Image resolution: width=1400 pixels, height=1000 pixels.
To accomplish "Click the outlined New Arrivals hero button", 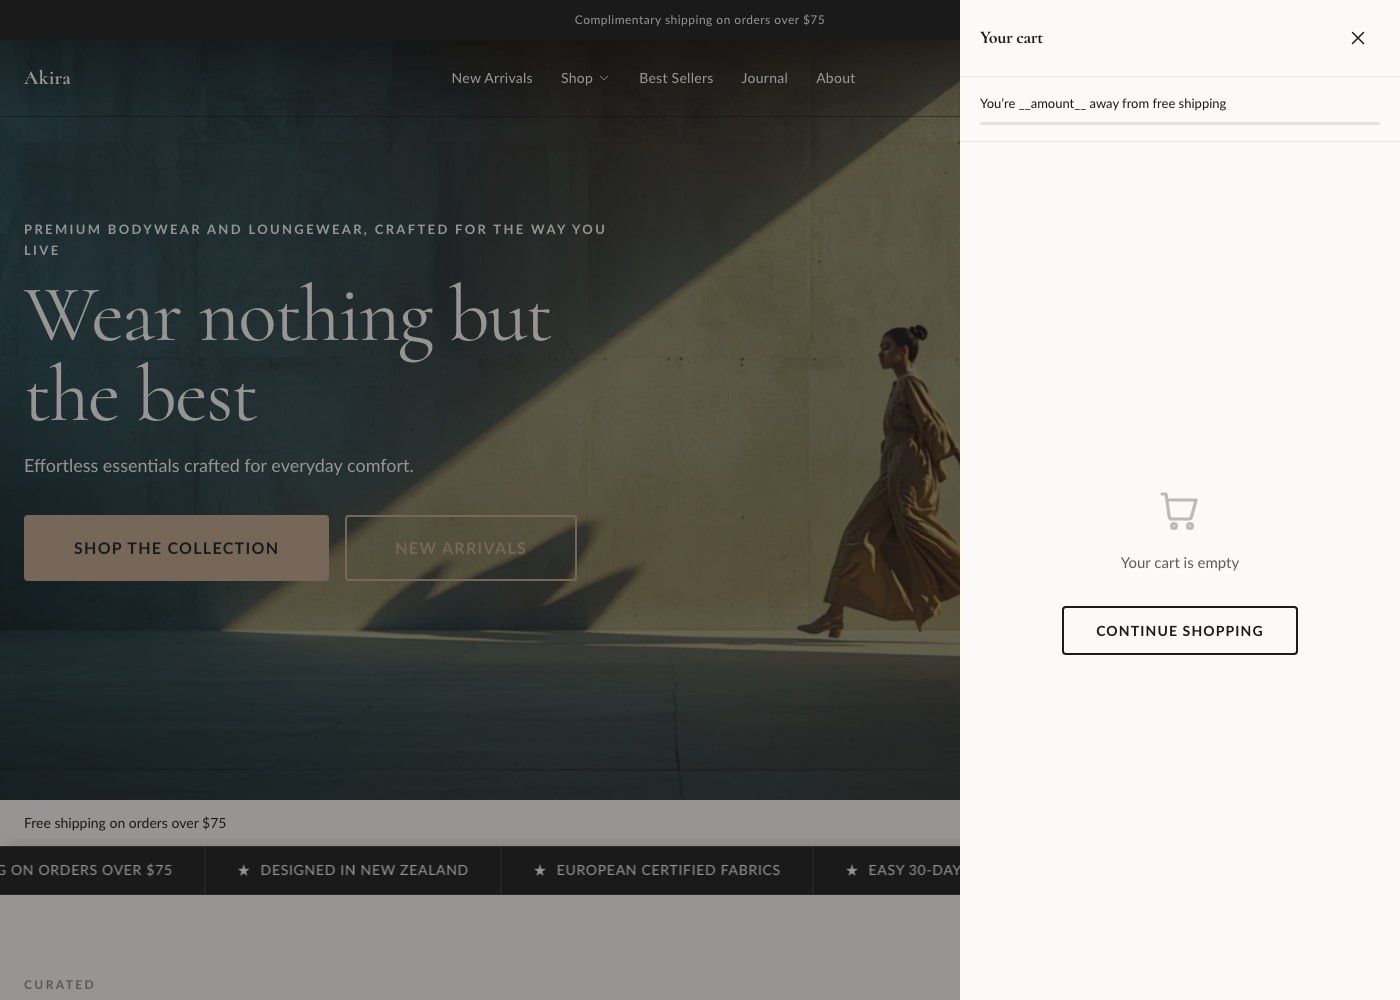I will click(461, 548).
